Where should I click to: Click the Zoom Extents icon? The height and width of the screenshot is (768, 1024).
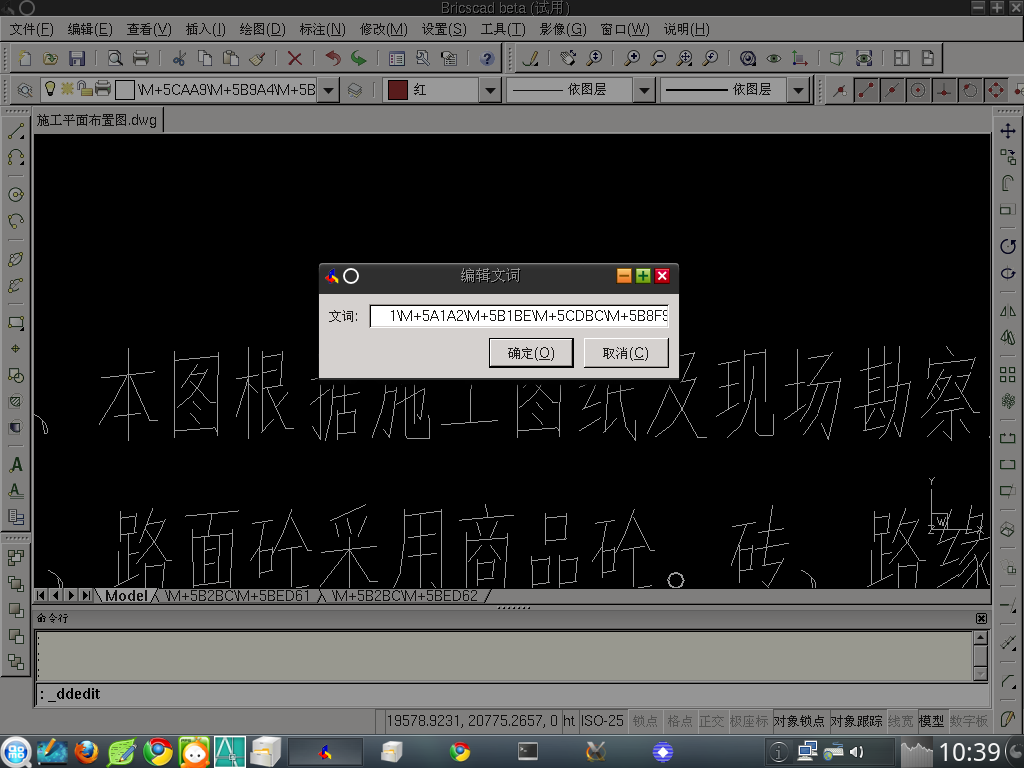coord(684,58)
